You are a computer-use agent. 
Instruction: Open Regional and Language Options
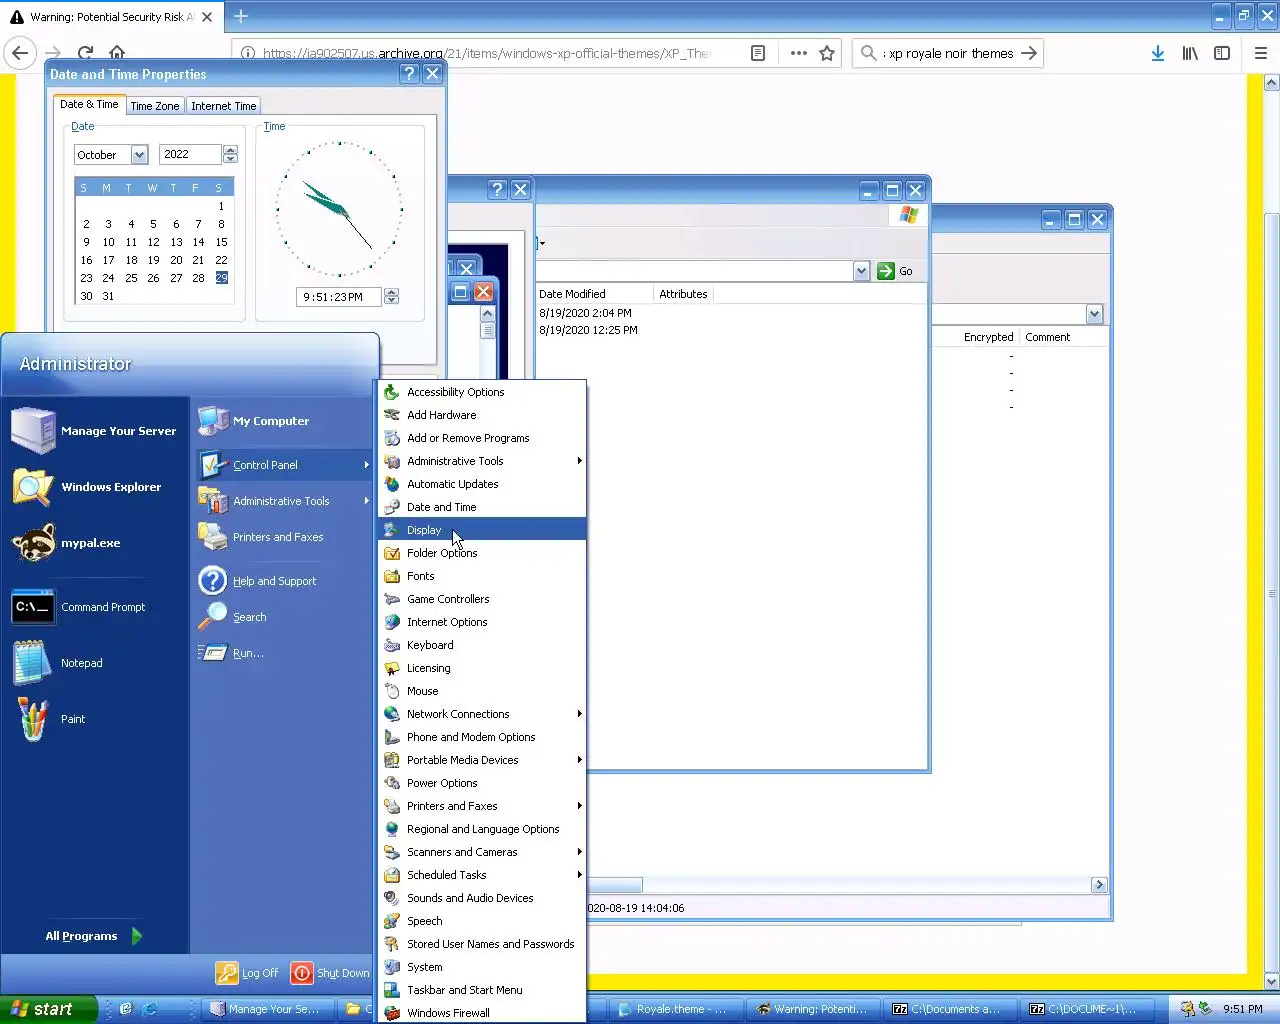(483, 829)
